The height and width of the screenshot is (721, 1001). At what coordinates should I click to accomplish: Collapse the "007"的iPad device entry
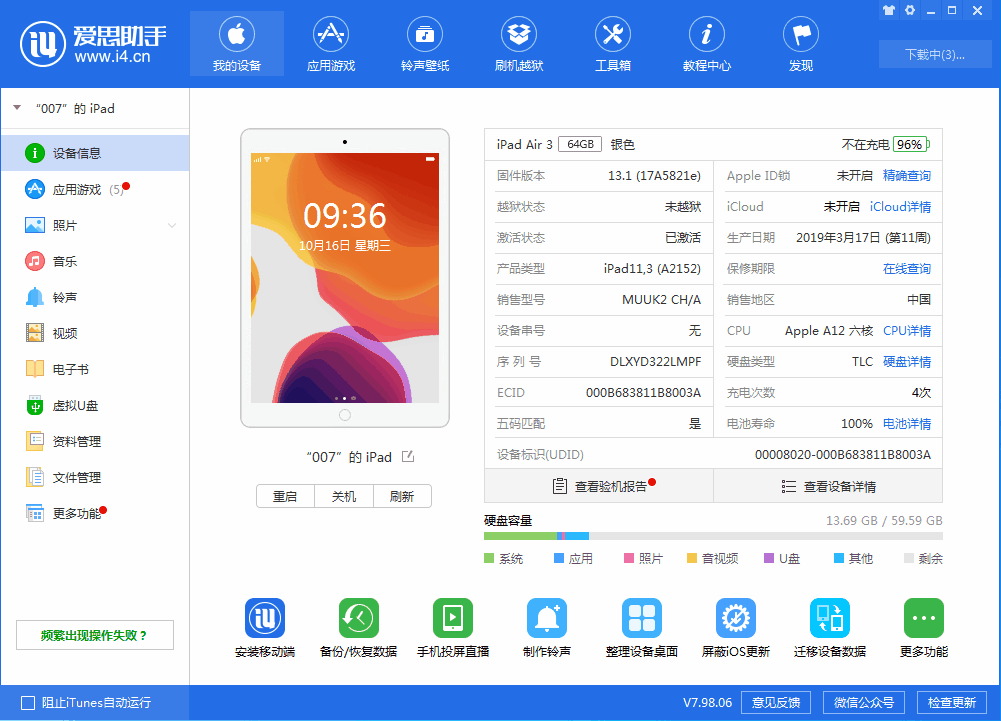(x=17, y=107)
